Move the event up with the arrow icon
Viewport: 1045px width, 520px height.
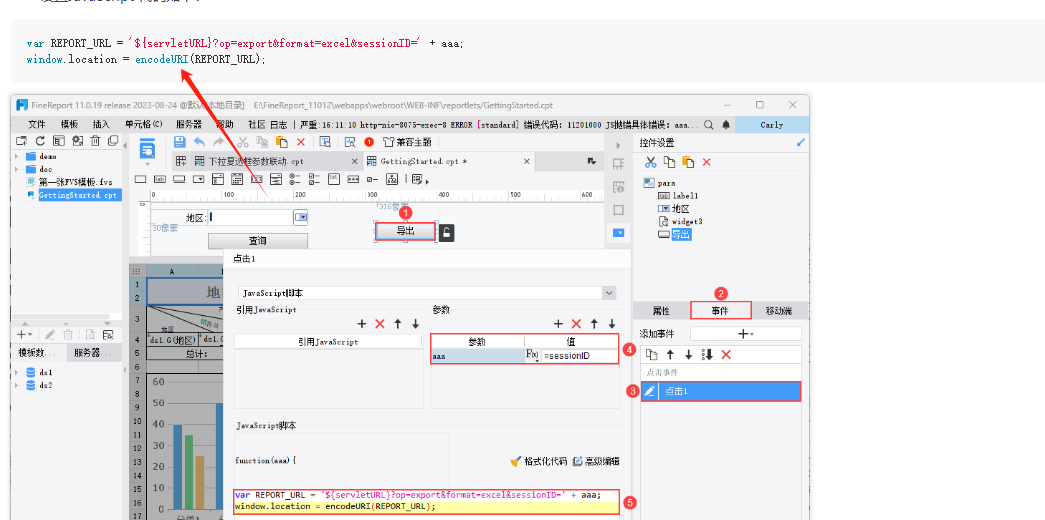(670, 355)
